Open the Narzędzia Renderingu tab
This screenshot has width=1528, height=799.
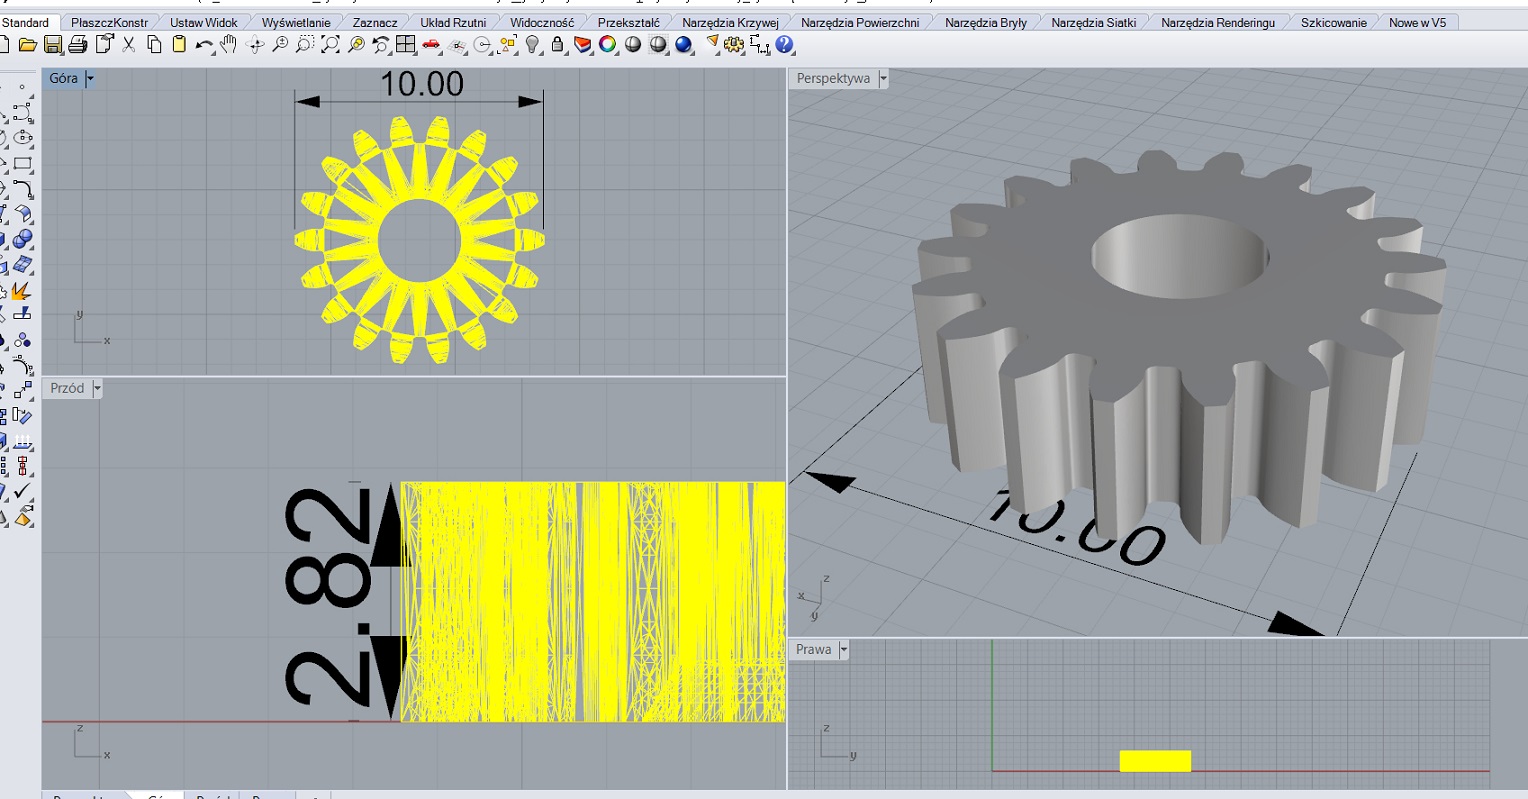tap(1218, 22)
